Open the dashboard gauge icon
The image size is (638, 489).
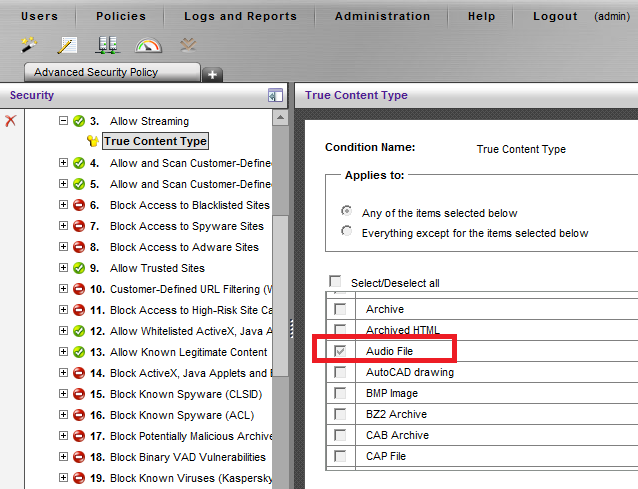pyautogui.click(x=148, y=45)
